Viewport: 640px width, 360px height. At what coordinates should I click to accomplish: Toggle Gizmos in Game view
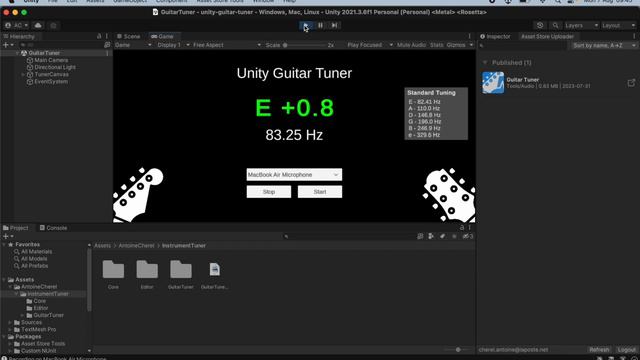[x=456, y=45]
